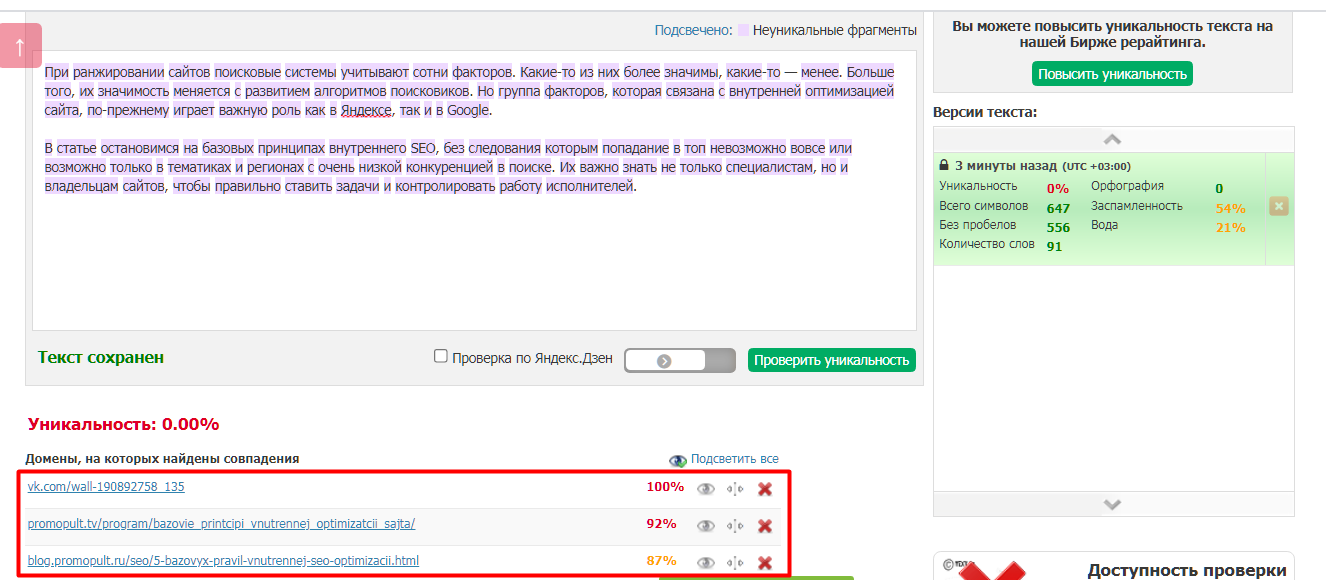Click the scroll-to-top arrow icon
Screen dimensions: 1326x580
pyautogui.click(x=18, y=47)
